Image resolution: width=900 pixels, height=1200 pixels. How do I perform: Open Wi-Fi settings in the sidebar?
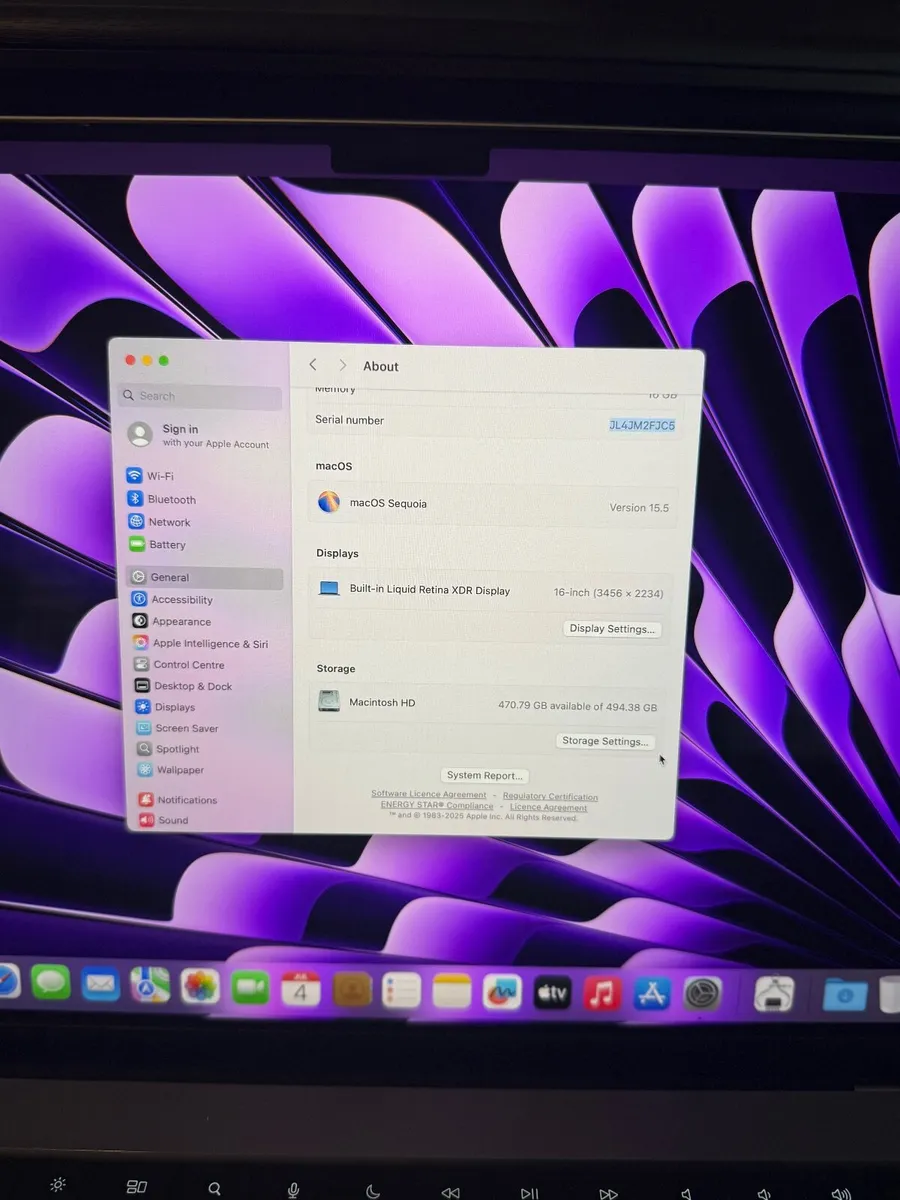[x=160, y=476]
